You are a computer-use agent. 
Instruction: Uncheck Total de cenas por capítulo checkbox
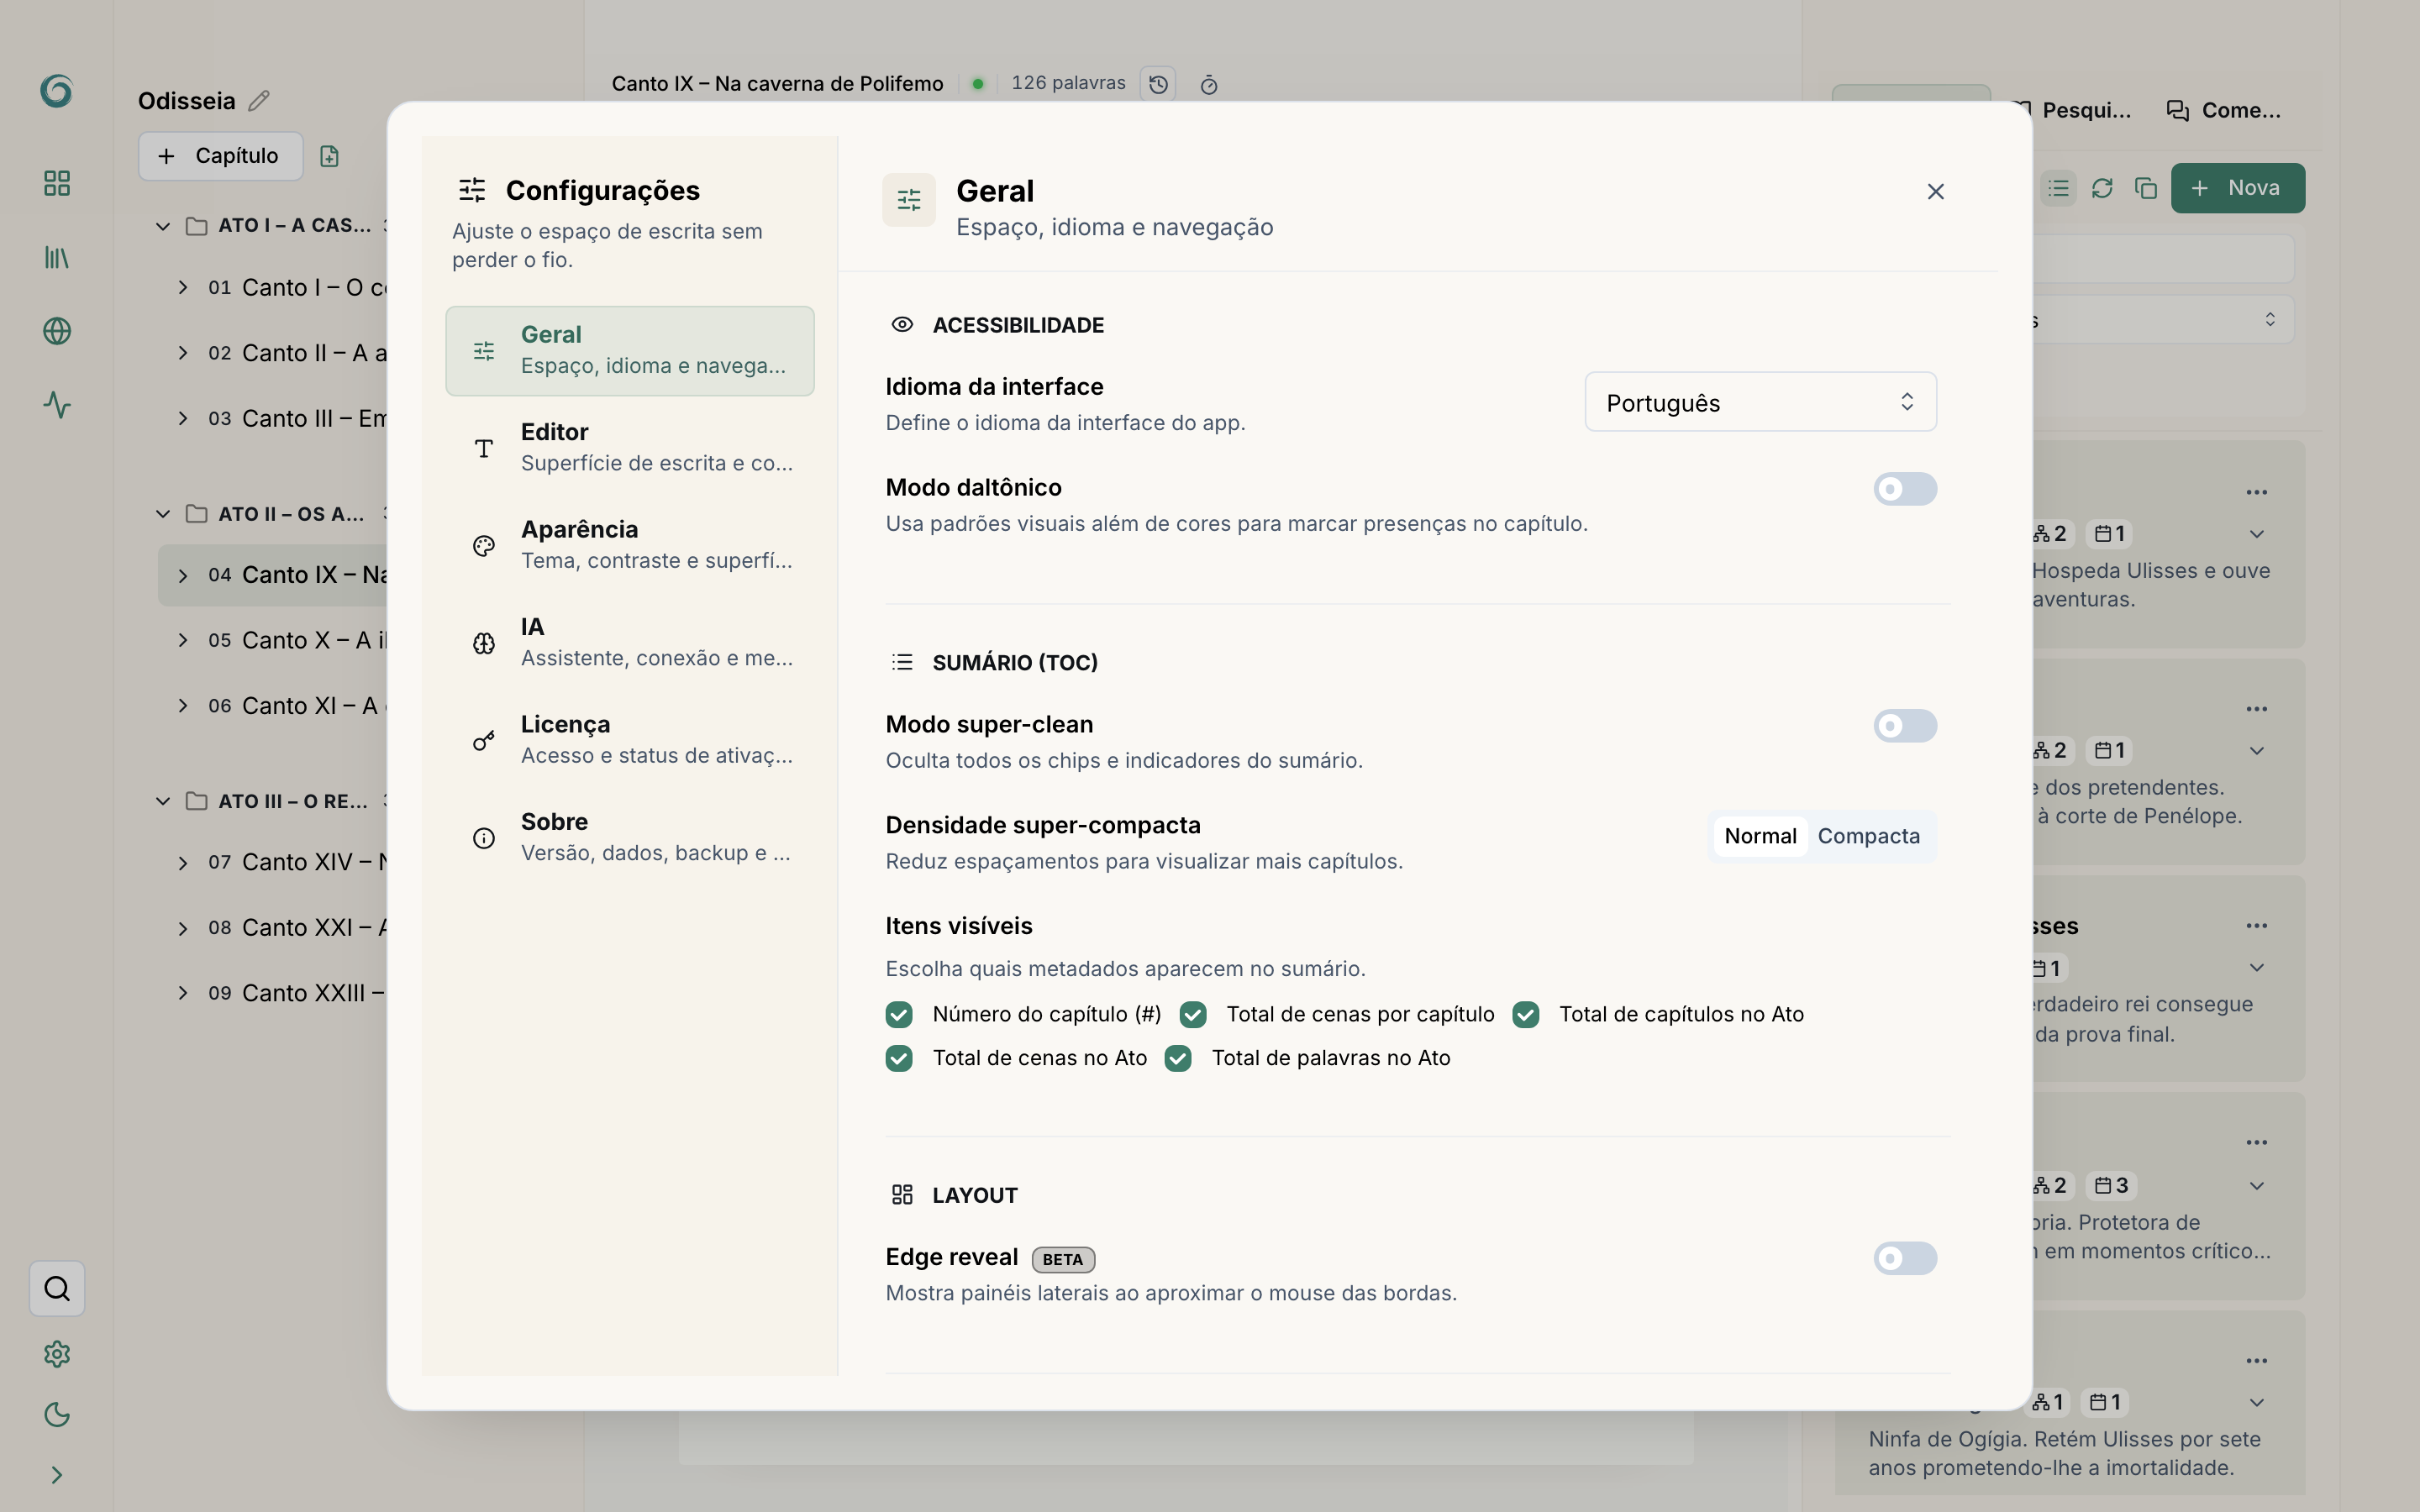tap(1193, 1015)
